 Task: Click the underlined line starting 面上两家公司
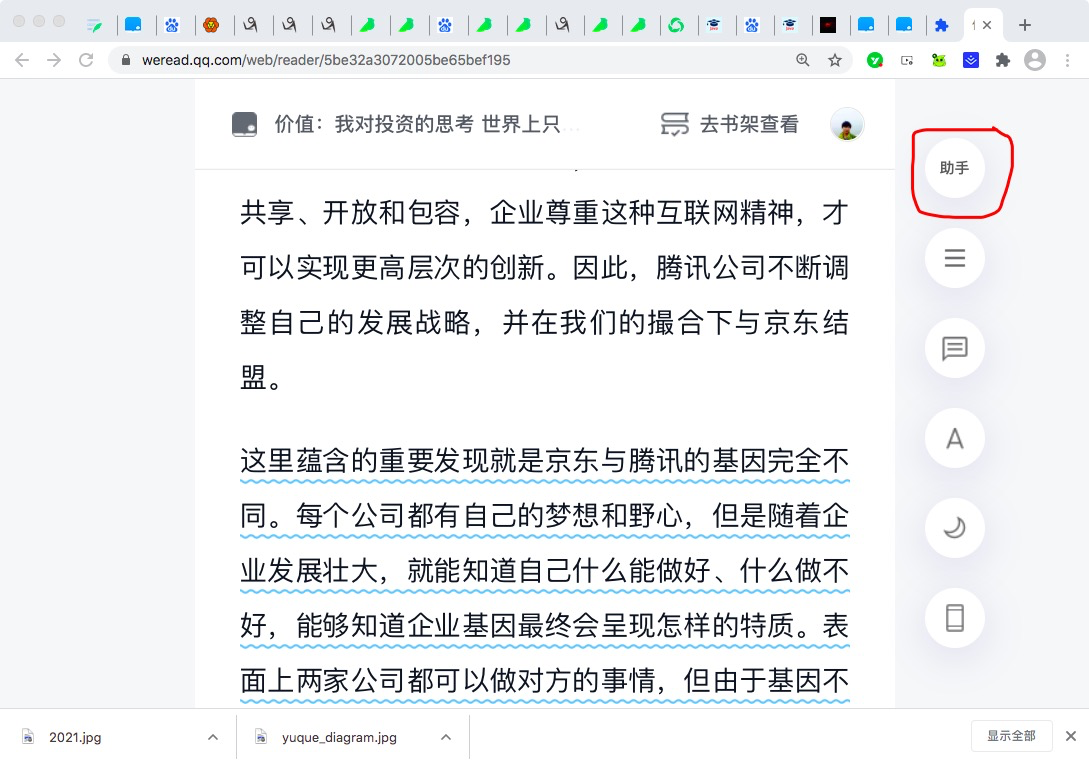544,681
